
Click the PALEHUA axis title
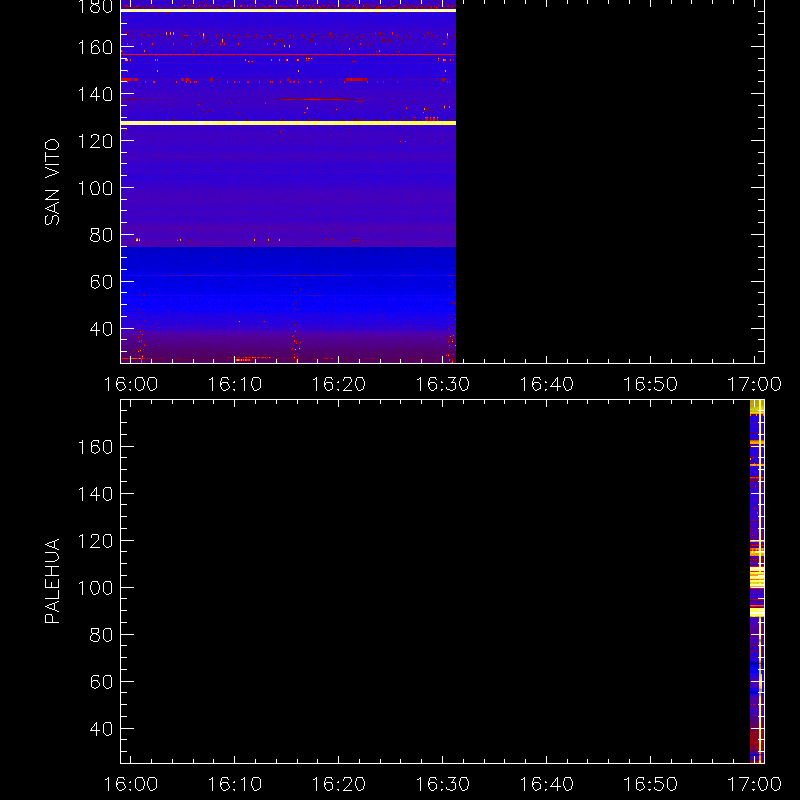click(52, 581)
